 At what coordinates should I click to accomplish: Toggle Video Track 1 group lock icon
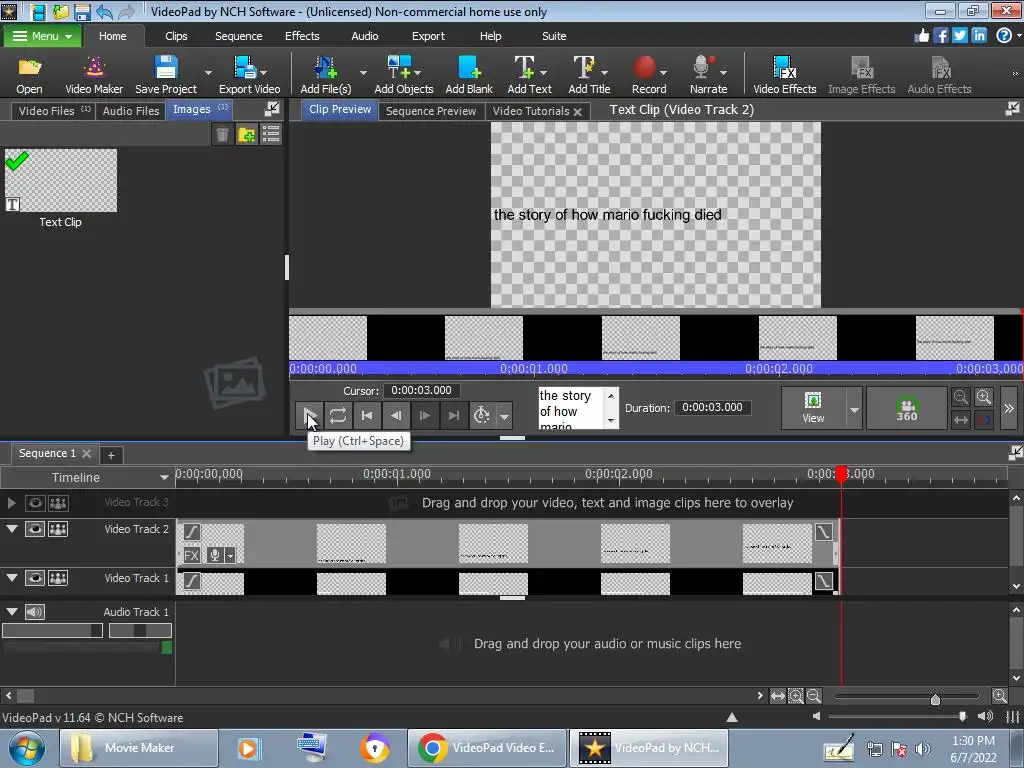(58, 578)
